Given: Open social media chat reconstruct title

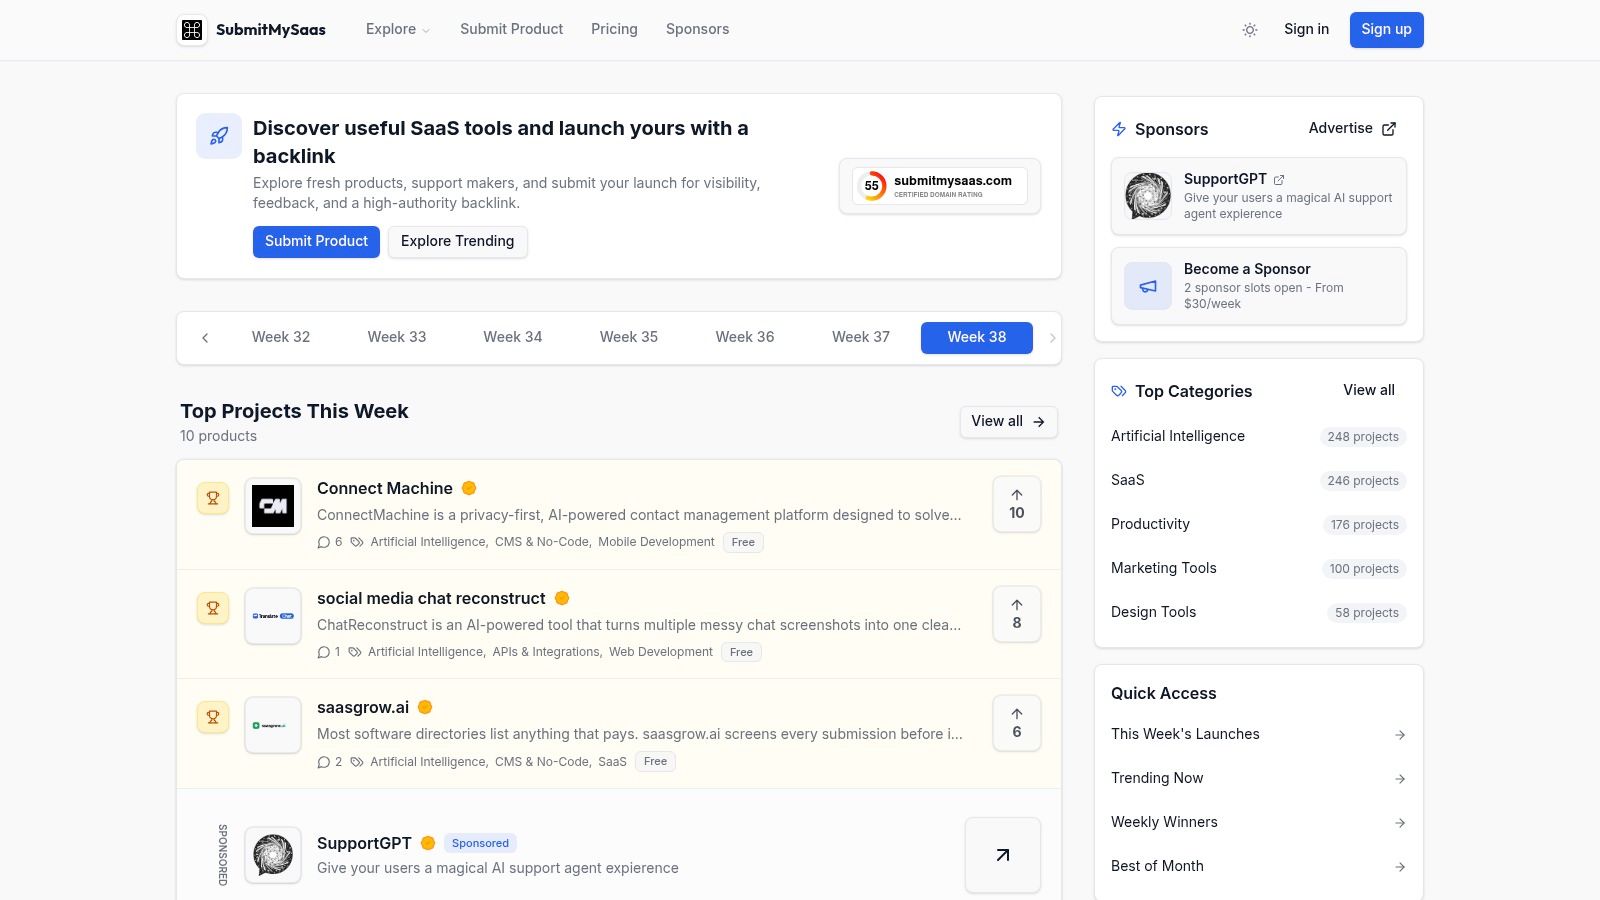Looking at the screenshot, I should coord(431,598).
